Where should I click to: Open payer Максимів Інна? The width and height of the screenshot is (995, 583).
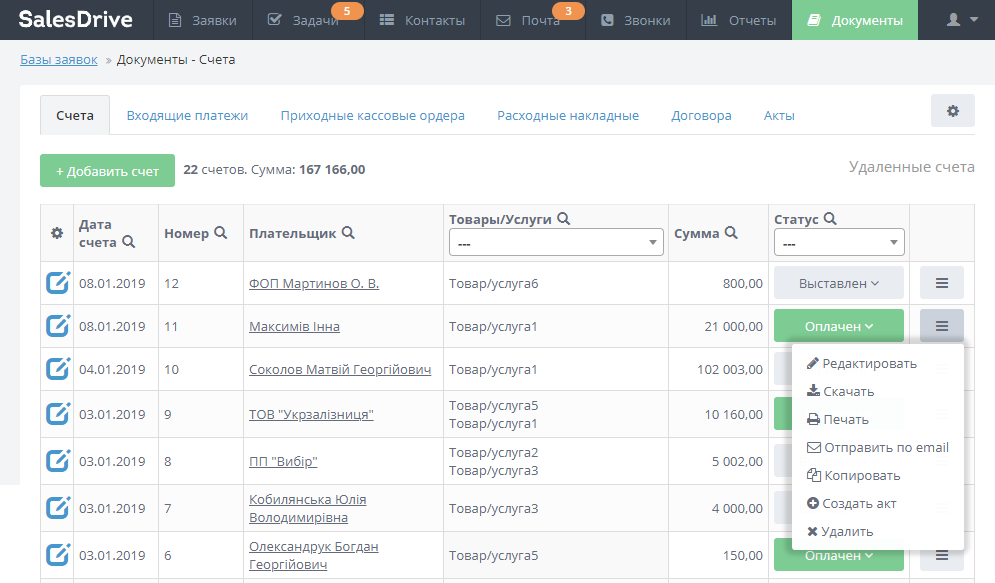click(294, 326)
